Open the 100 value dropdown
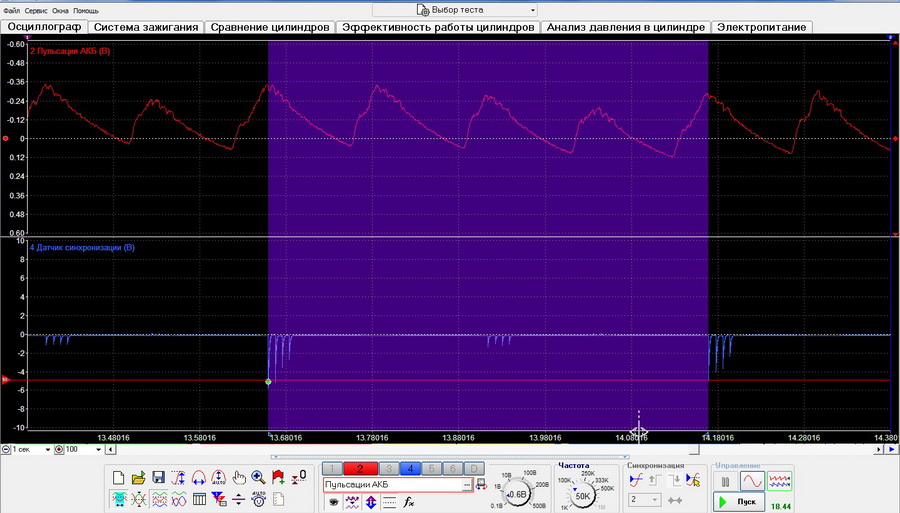900x513 pixels. 98,450
